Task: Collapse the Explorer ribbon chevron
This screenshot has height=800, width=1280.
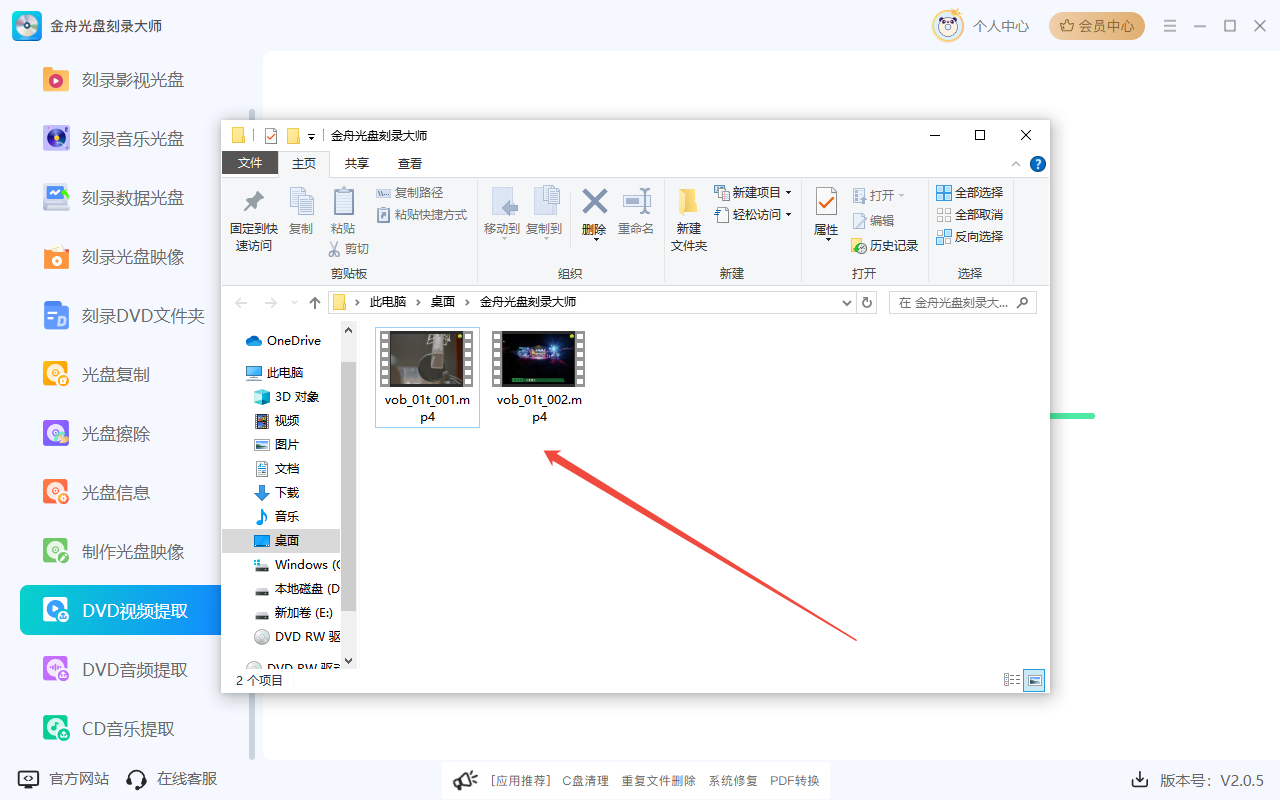Action: [x=1016, y=164]
